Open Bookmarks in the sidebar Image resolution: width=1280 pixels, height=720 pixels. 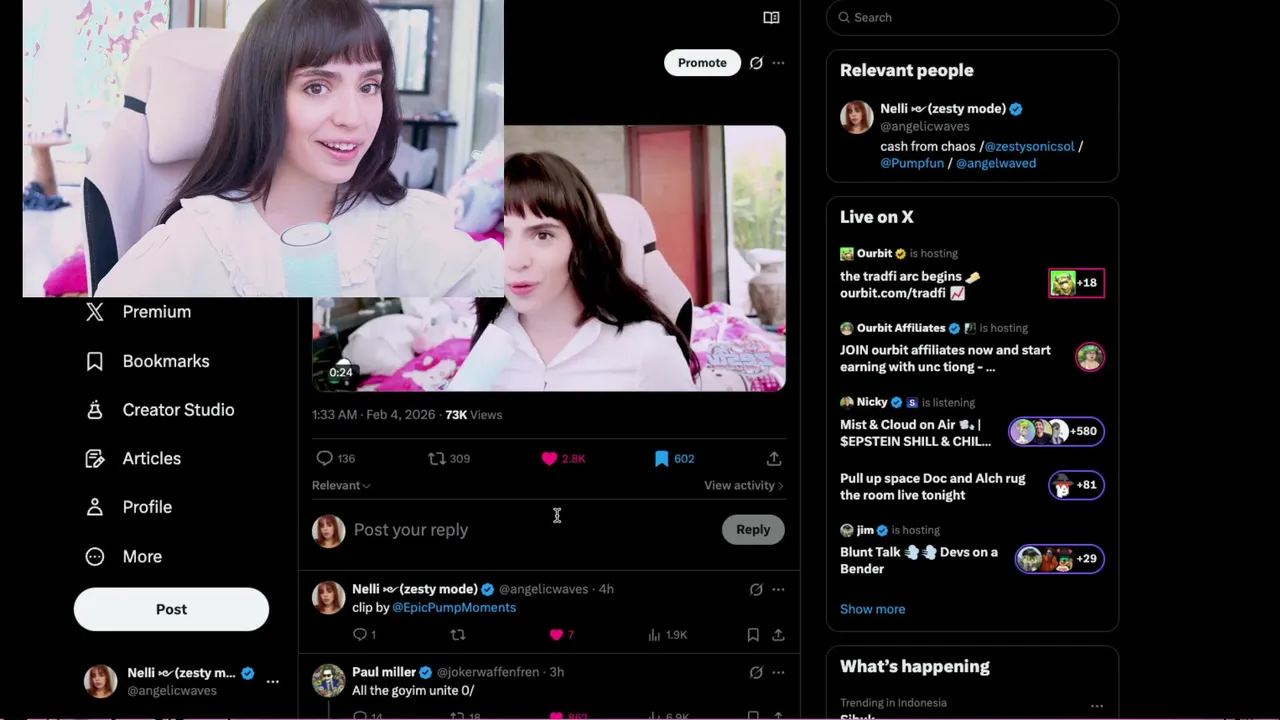tap(166, 361)
